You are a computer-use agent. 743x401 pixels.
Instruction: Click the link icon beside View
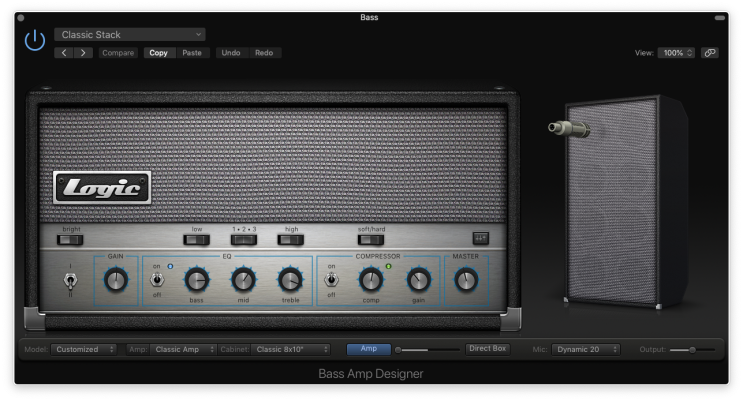point(710,52)
